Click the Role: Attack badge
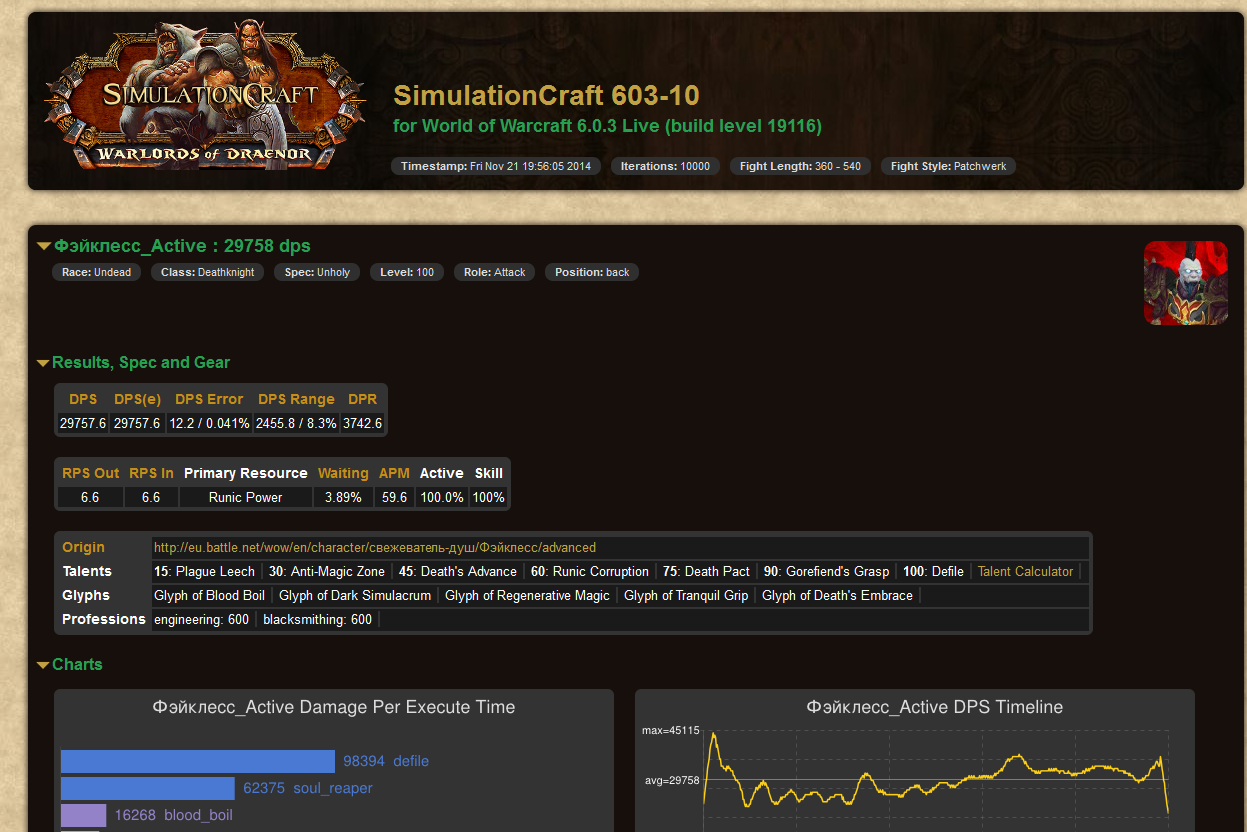Image resolution: width=1247 pixels, height=832 pixels. click(494, 272)
